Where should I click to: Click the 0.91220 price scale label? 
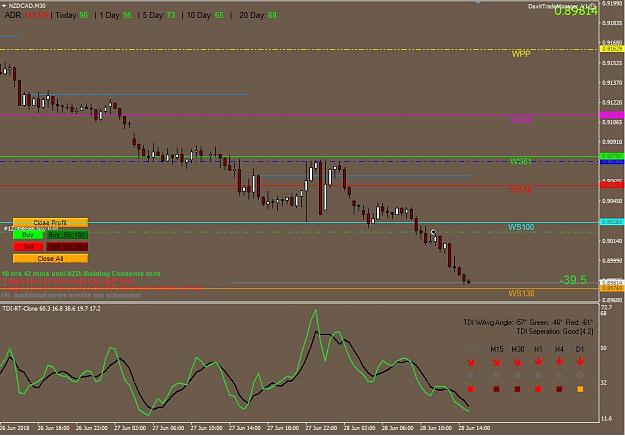pos(612,102)
